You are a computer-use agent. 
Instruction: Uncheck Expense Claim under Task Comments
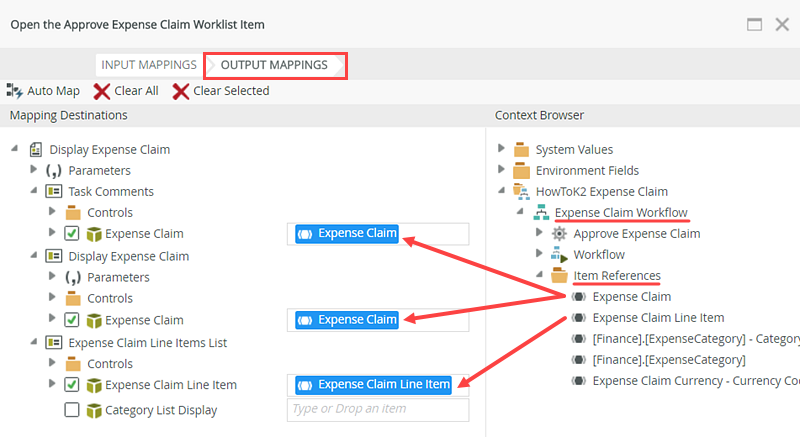point(72,234)
